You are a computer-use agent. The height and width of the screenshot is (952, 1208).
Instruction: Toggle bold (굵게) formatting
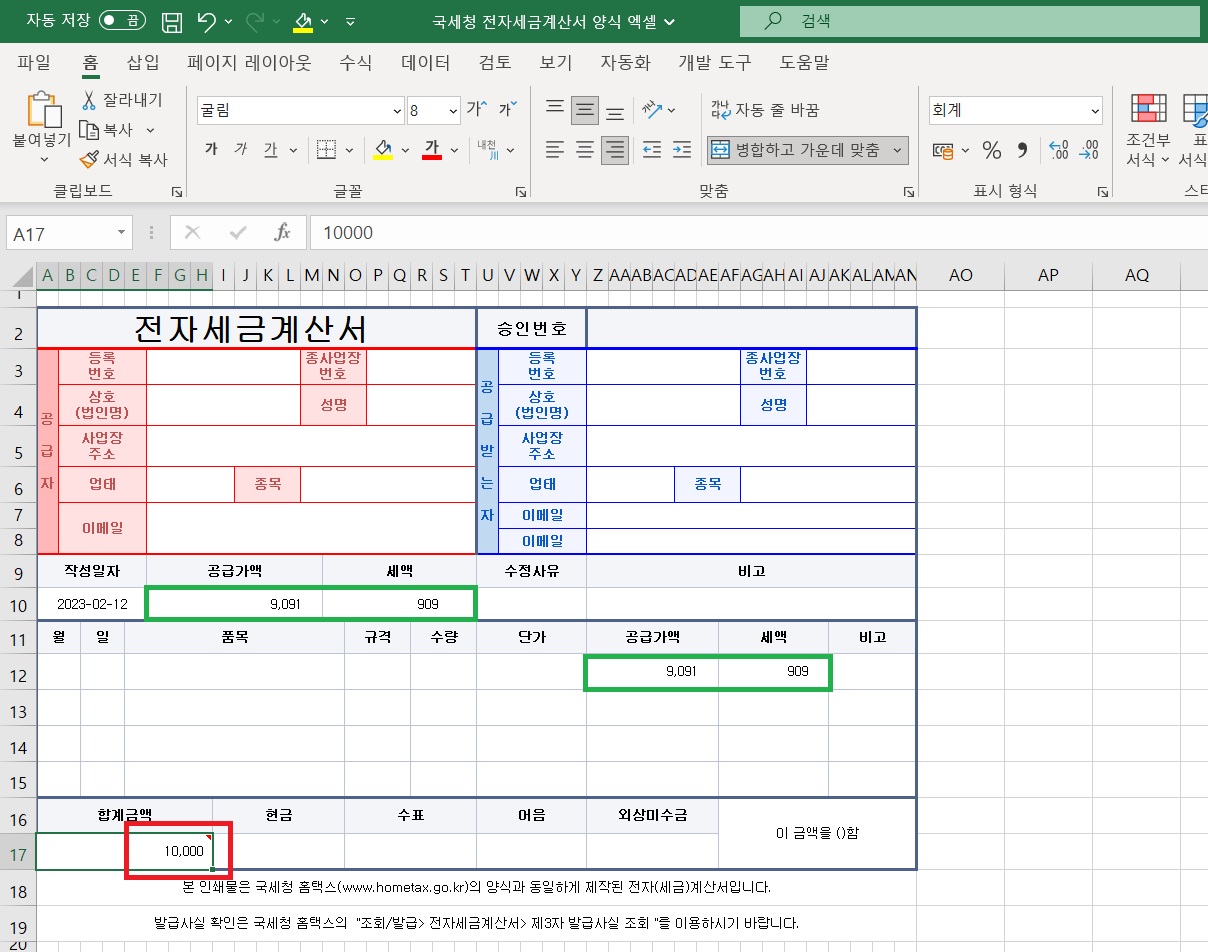tap(211, 149)
